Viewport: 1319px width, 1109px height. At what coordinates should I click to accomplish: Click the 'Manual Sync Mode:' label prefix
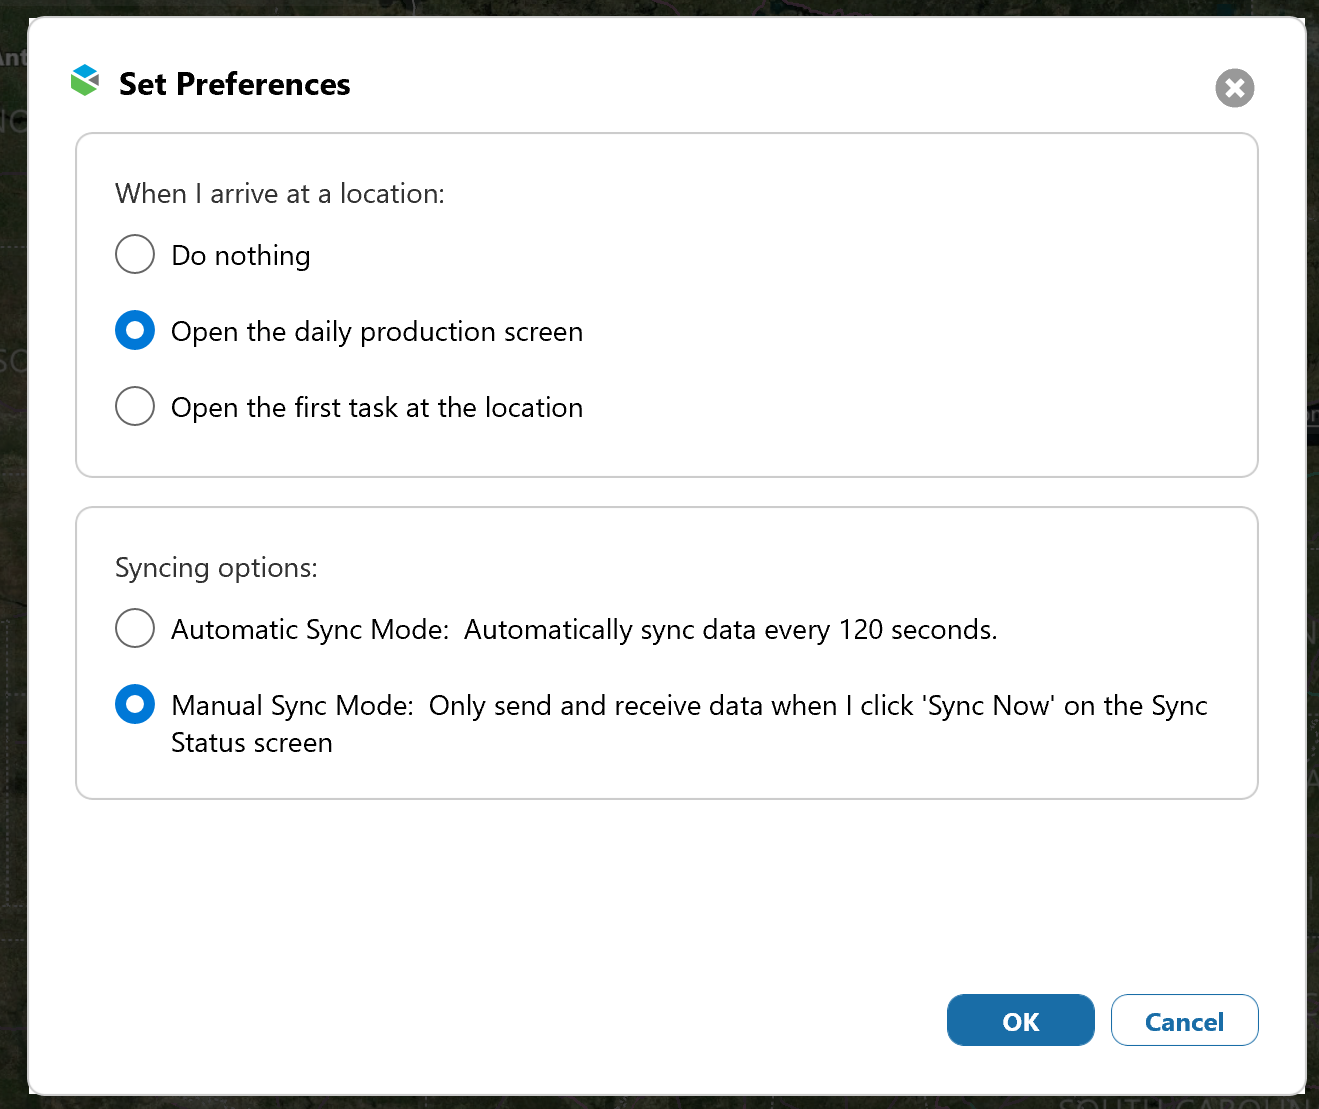point(292,706)
